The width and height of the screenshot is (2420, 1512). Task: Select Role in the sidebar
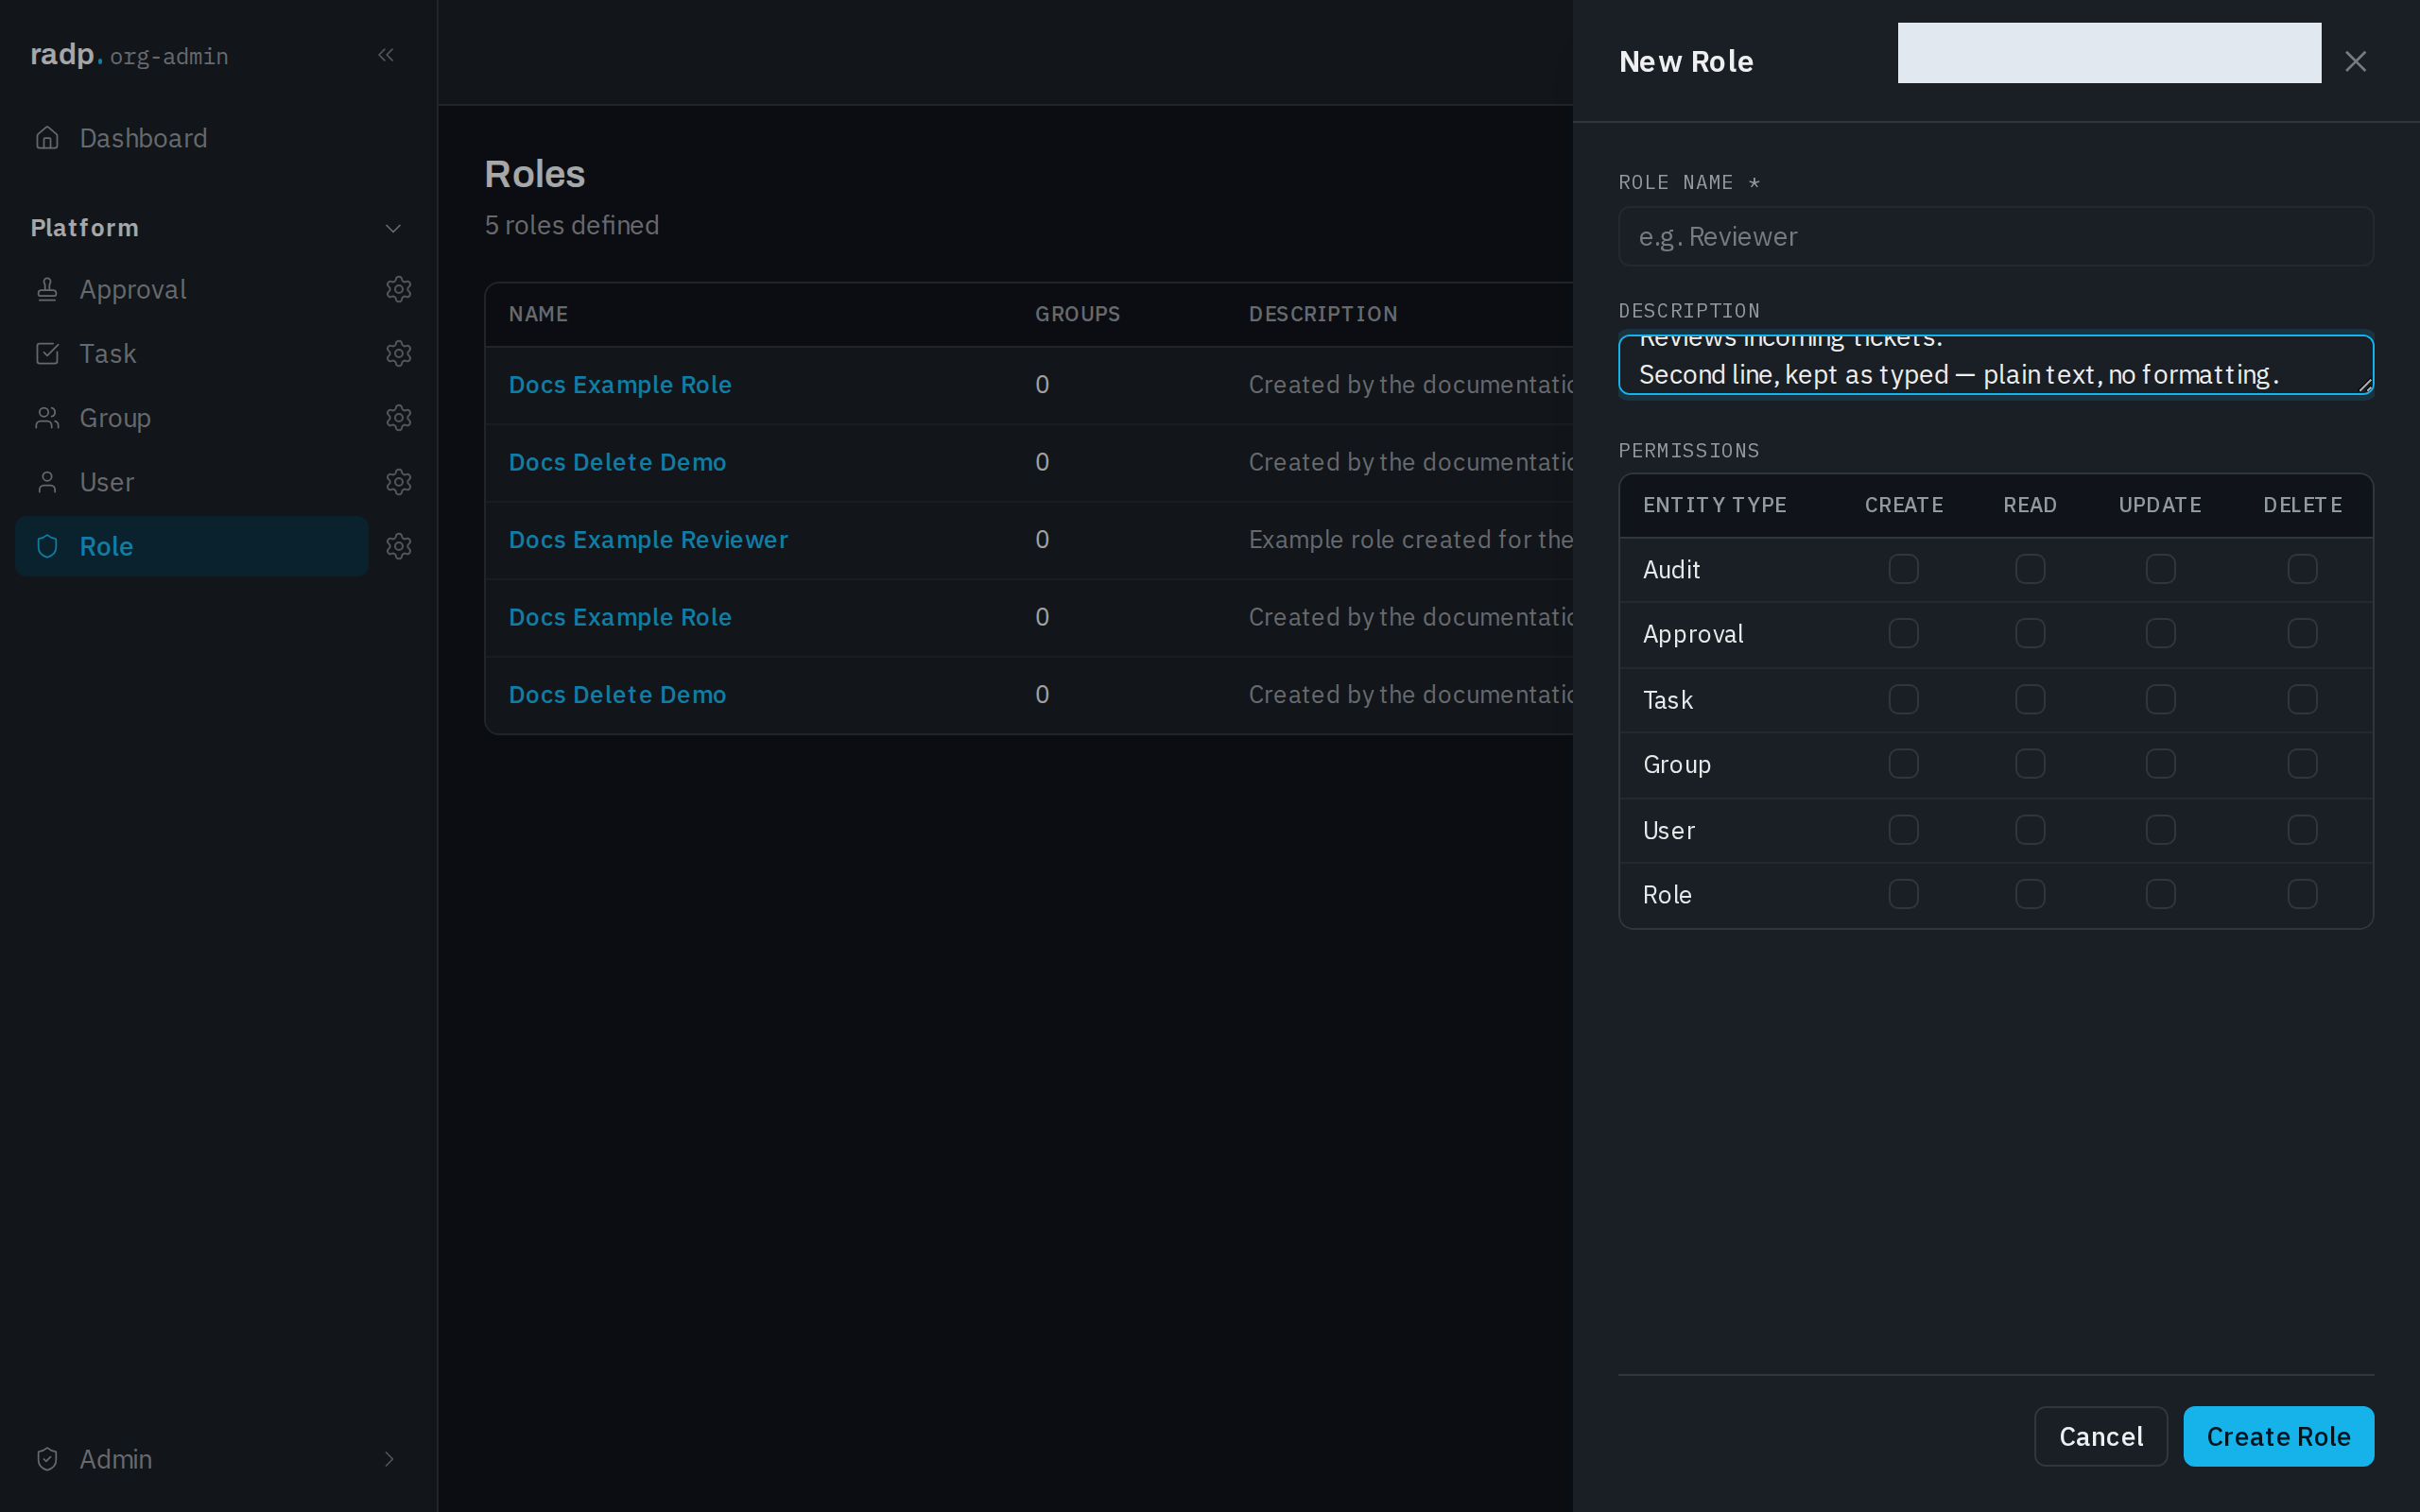(192, 546)
